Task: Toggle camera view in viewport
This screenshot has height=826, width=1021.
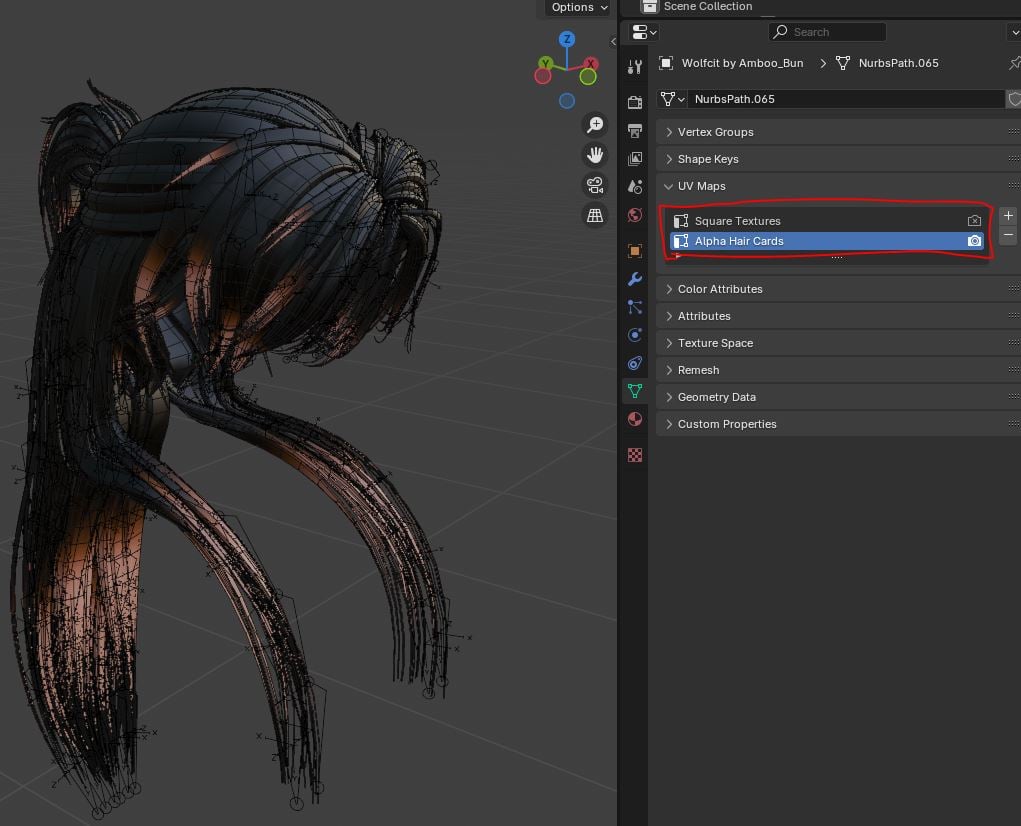Action: tap(595, 185)
